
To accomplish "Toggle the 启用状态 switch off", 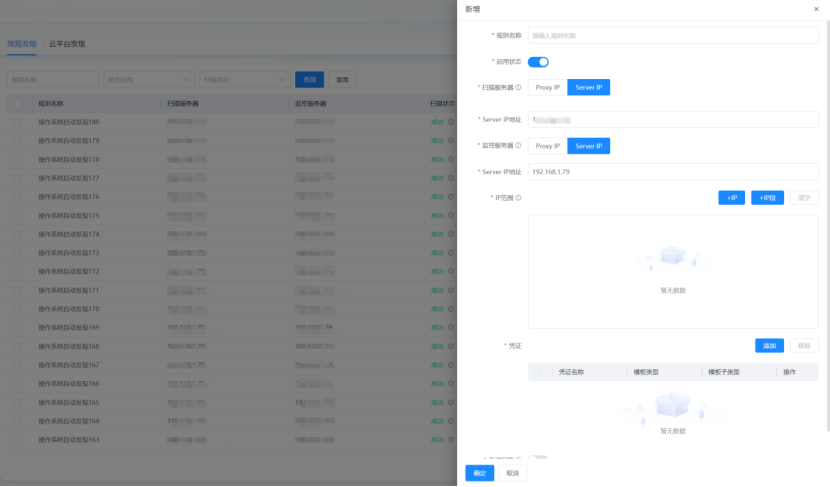I will click(538, 62).
